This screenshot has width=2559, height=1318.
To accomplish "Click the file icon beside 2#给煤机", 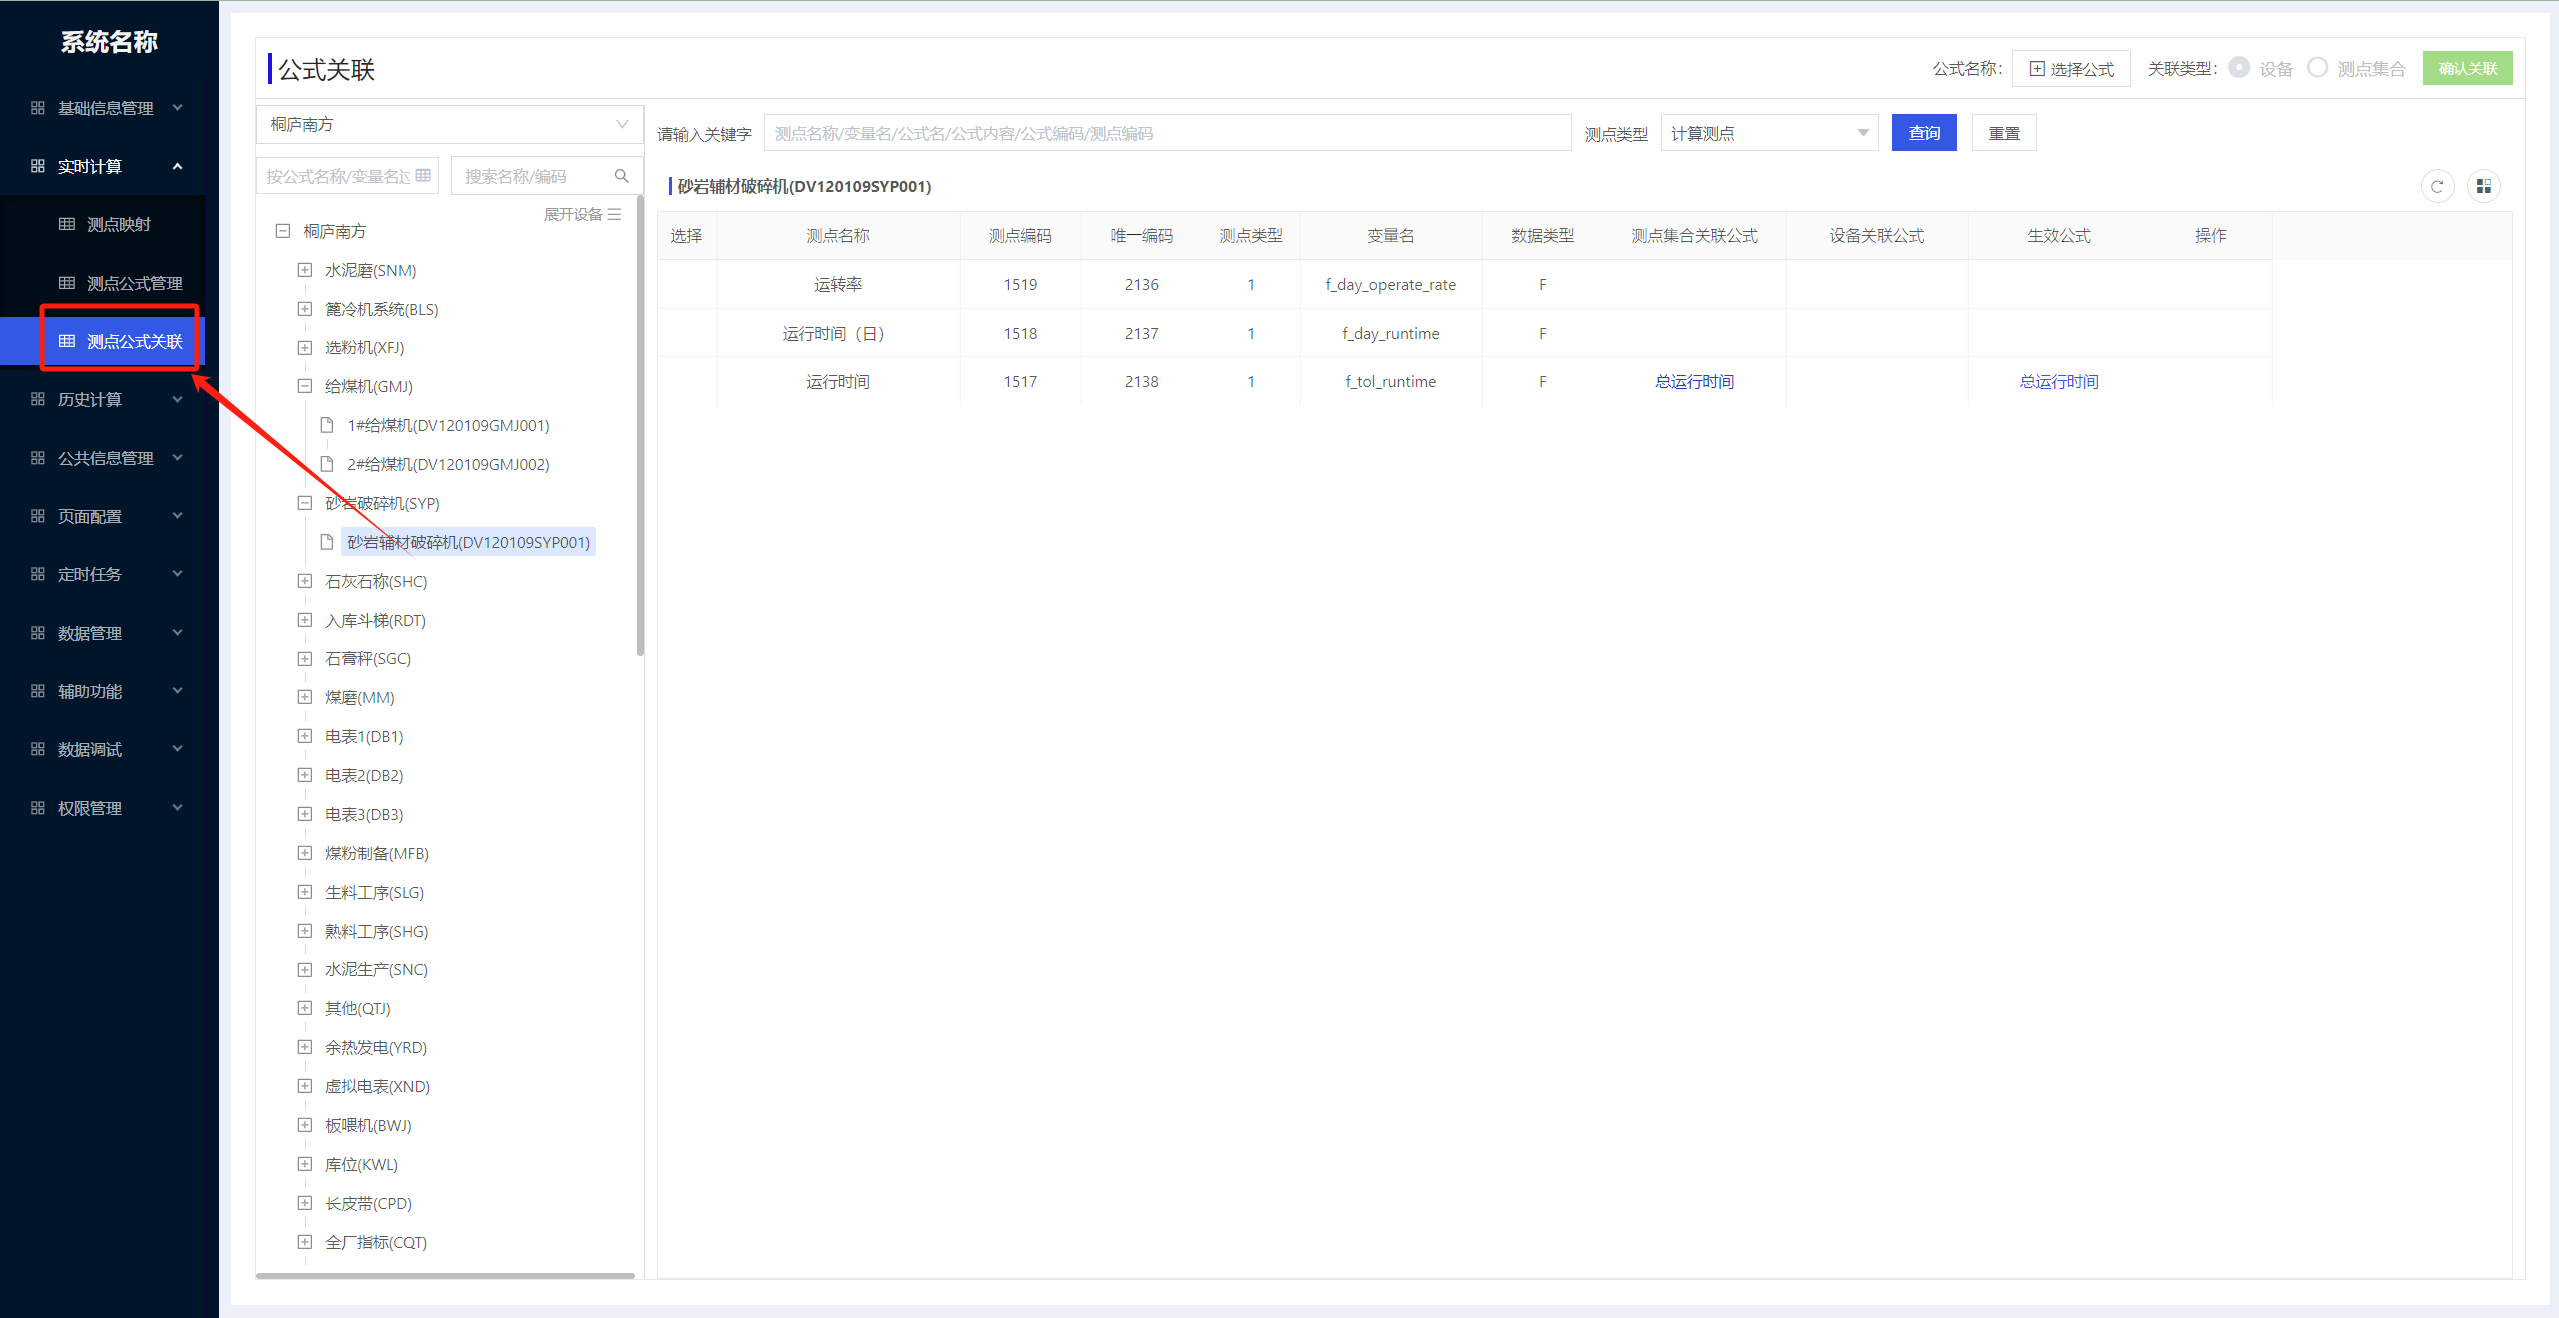I will tap(326, 464).
